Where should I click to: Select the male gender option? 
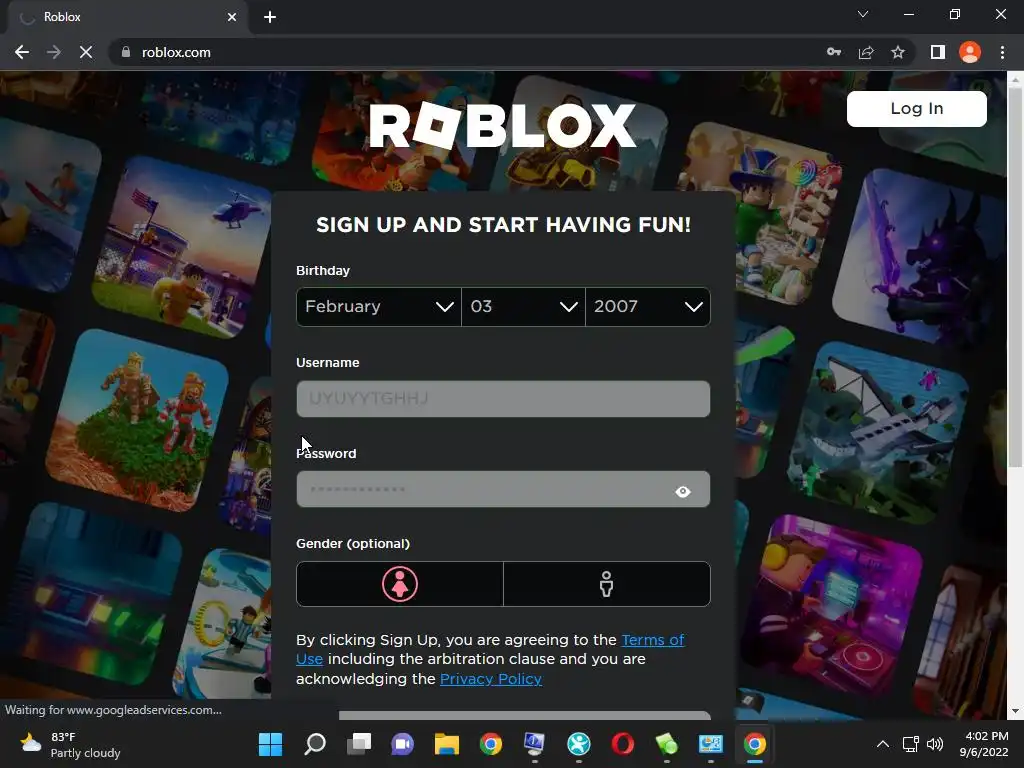click(x=607, y=584)
